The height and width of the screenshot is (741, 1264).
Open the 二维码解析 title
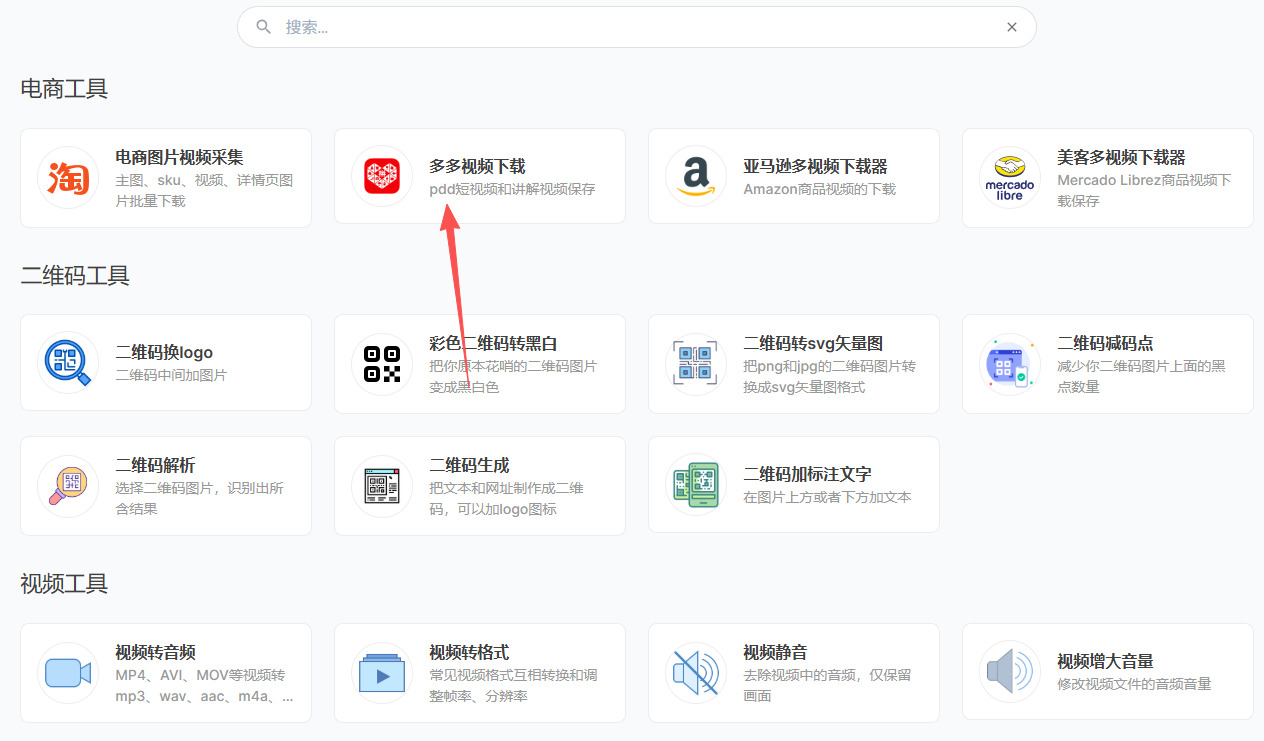(x=156, y=465)
